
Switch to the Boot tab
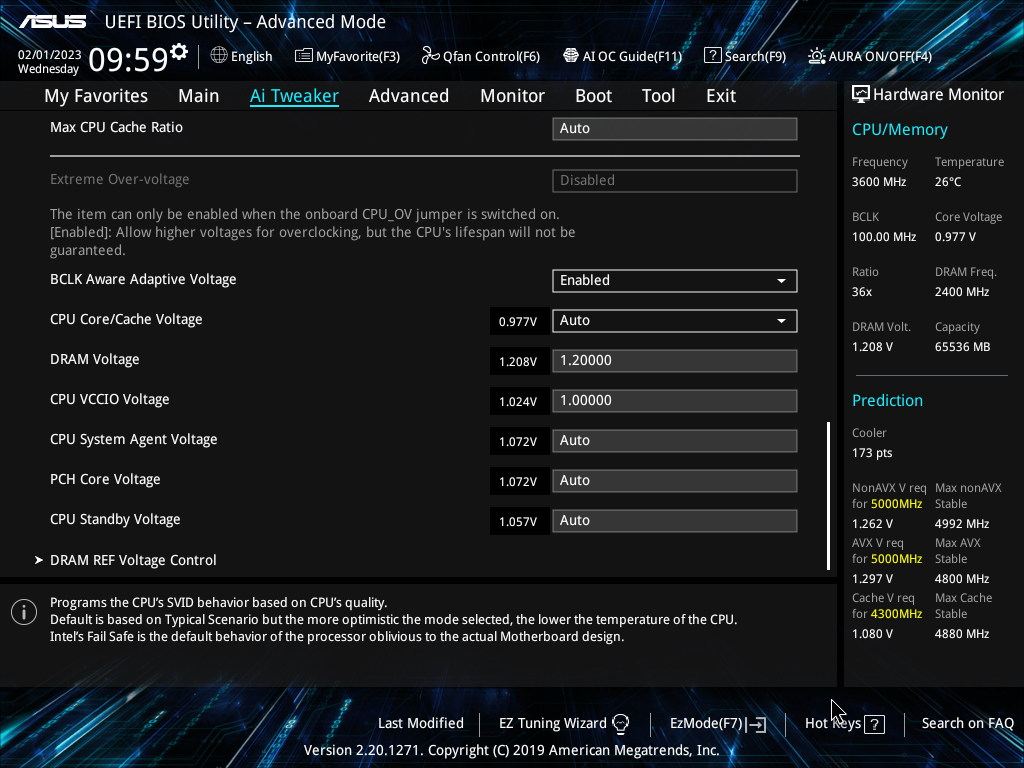click(593, 95)
